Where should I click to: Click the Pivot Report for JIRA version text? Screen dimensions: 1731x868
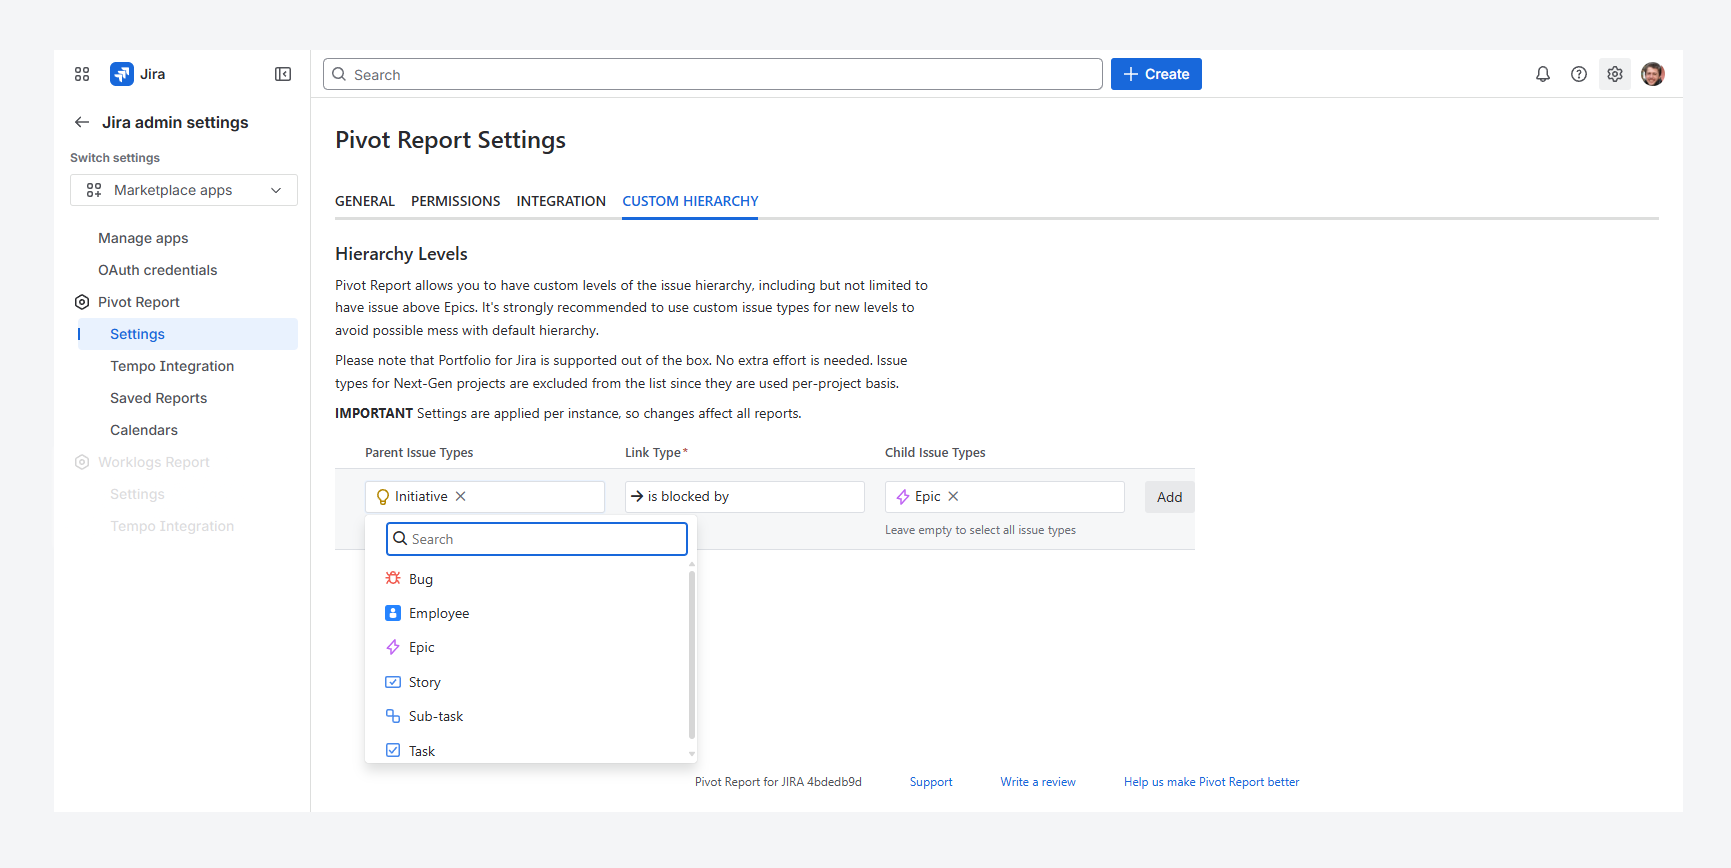pyautogui.click(x=778, y=782)
